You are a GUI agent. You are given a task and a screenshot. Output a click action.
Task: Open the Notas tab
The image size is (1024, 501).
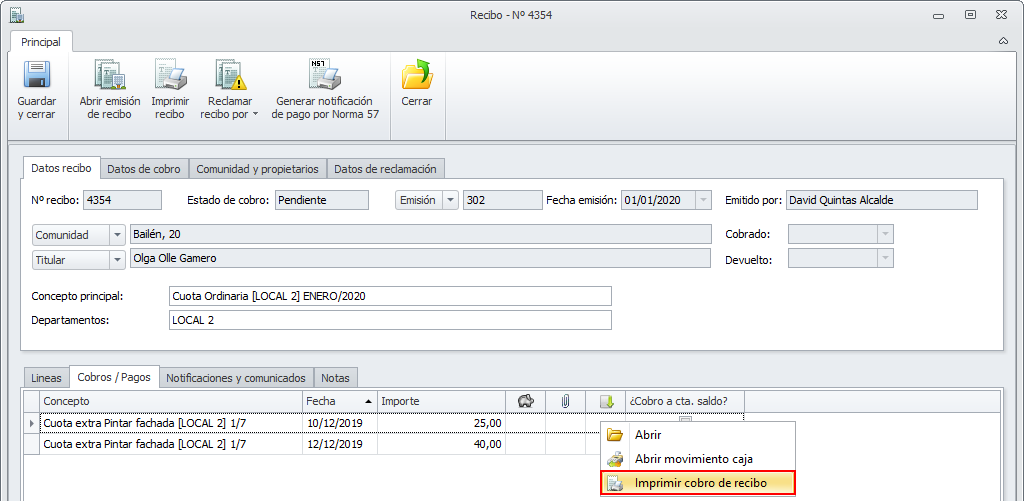tap(336, 378)
